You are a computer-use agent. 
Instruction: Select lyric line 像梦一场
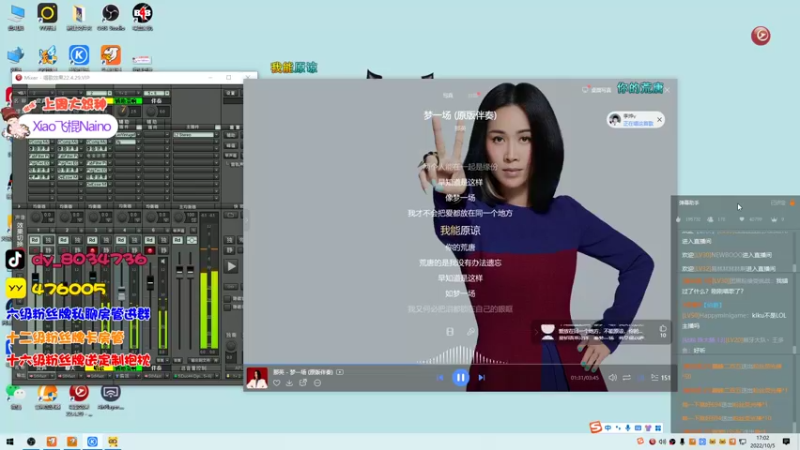460,198
